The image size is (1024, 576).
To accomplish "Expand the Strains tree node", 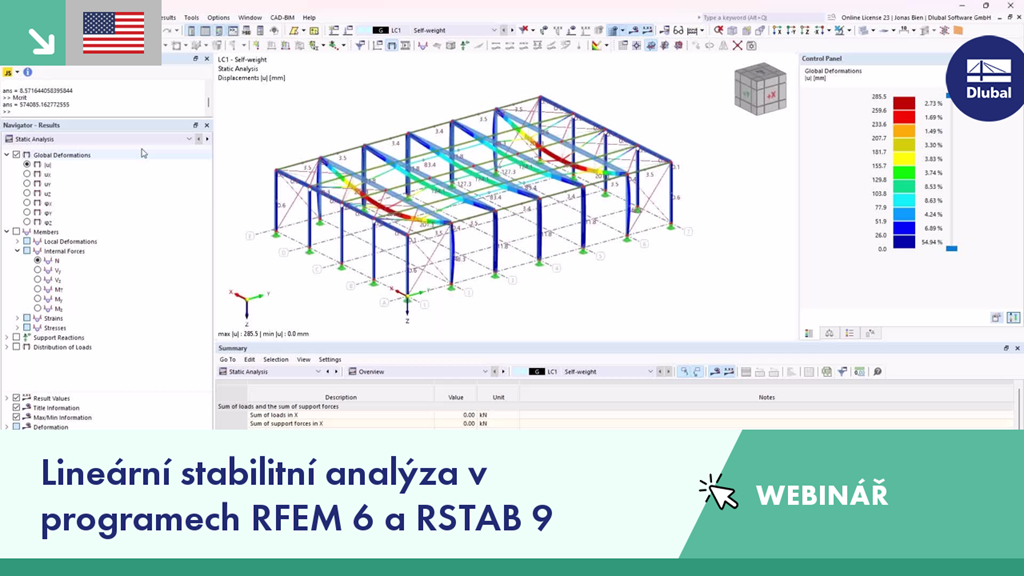I will 18,318.
